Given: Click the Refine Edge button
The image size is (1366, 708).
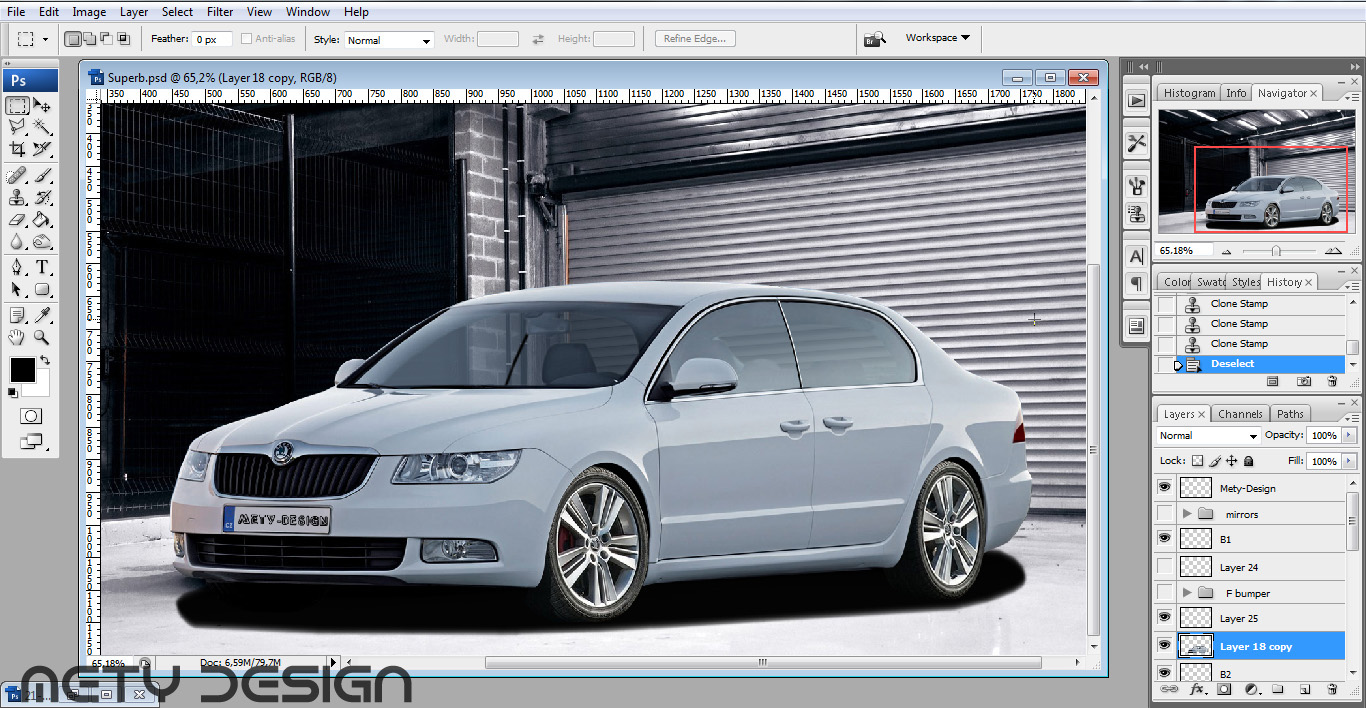Looking at the screenshot, I should click(696, 39).
